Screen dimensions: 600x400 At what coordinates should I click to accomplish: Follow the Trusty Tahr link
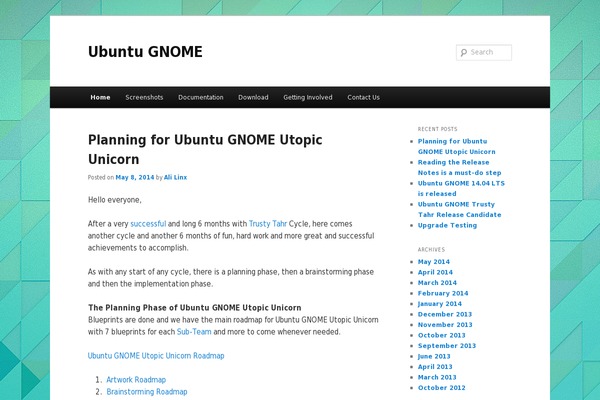click(x=268, y=224)
